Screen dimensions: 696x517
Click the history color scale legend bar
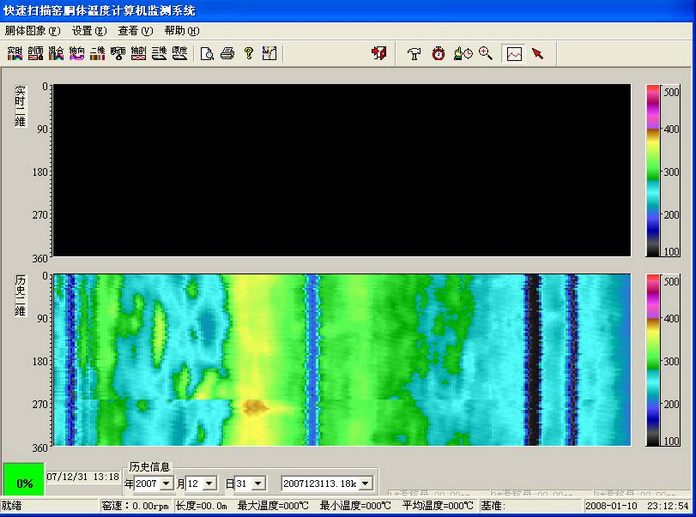pos(653,360)
